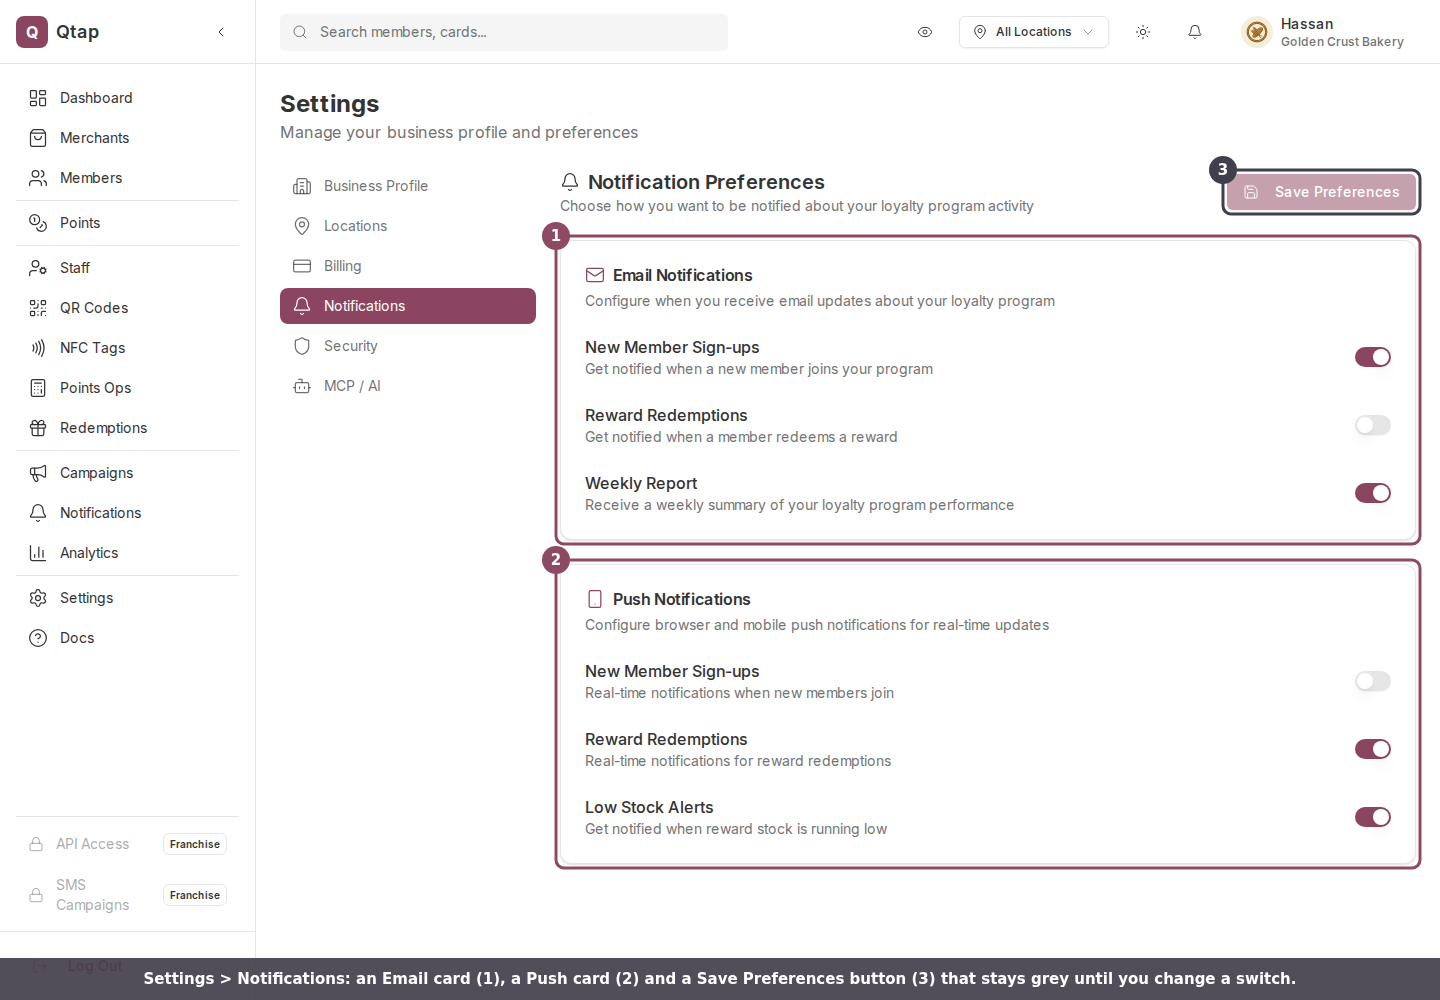This screenshot has height=1000, width=1440.
Task: Click the Staff icon in sidebar
Action: click(x=38, y=268)
